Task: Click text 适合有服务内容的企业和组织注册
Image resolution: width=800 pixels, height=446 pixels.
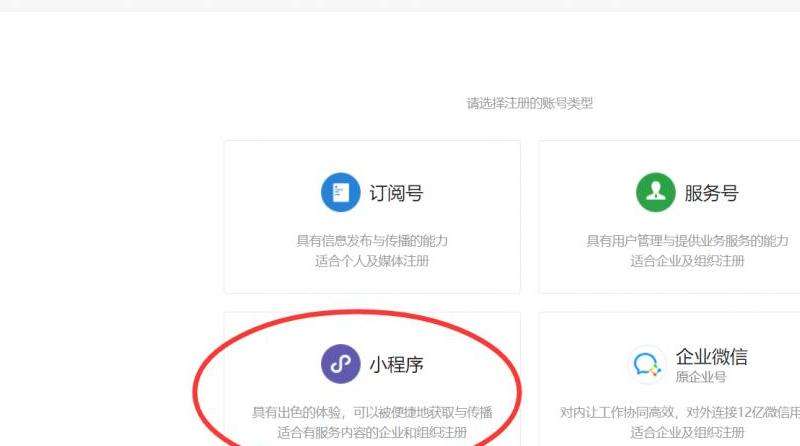Action: point(372,433)
